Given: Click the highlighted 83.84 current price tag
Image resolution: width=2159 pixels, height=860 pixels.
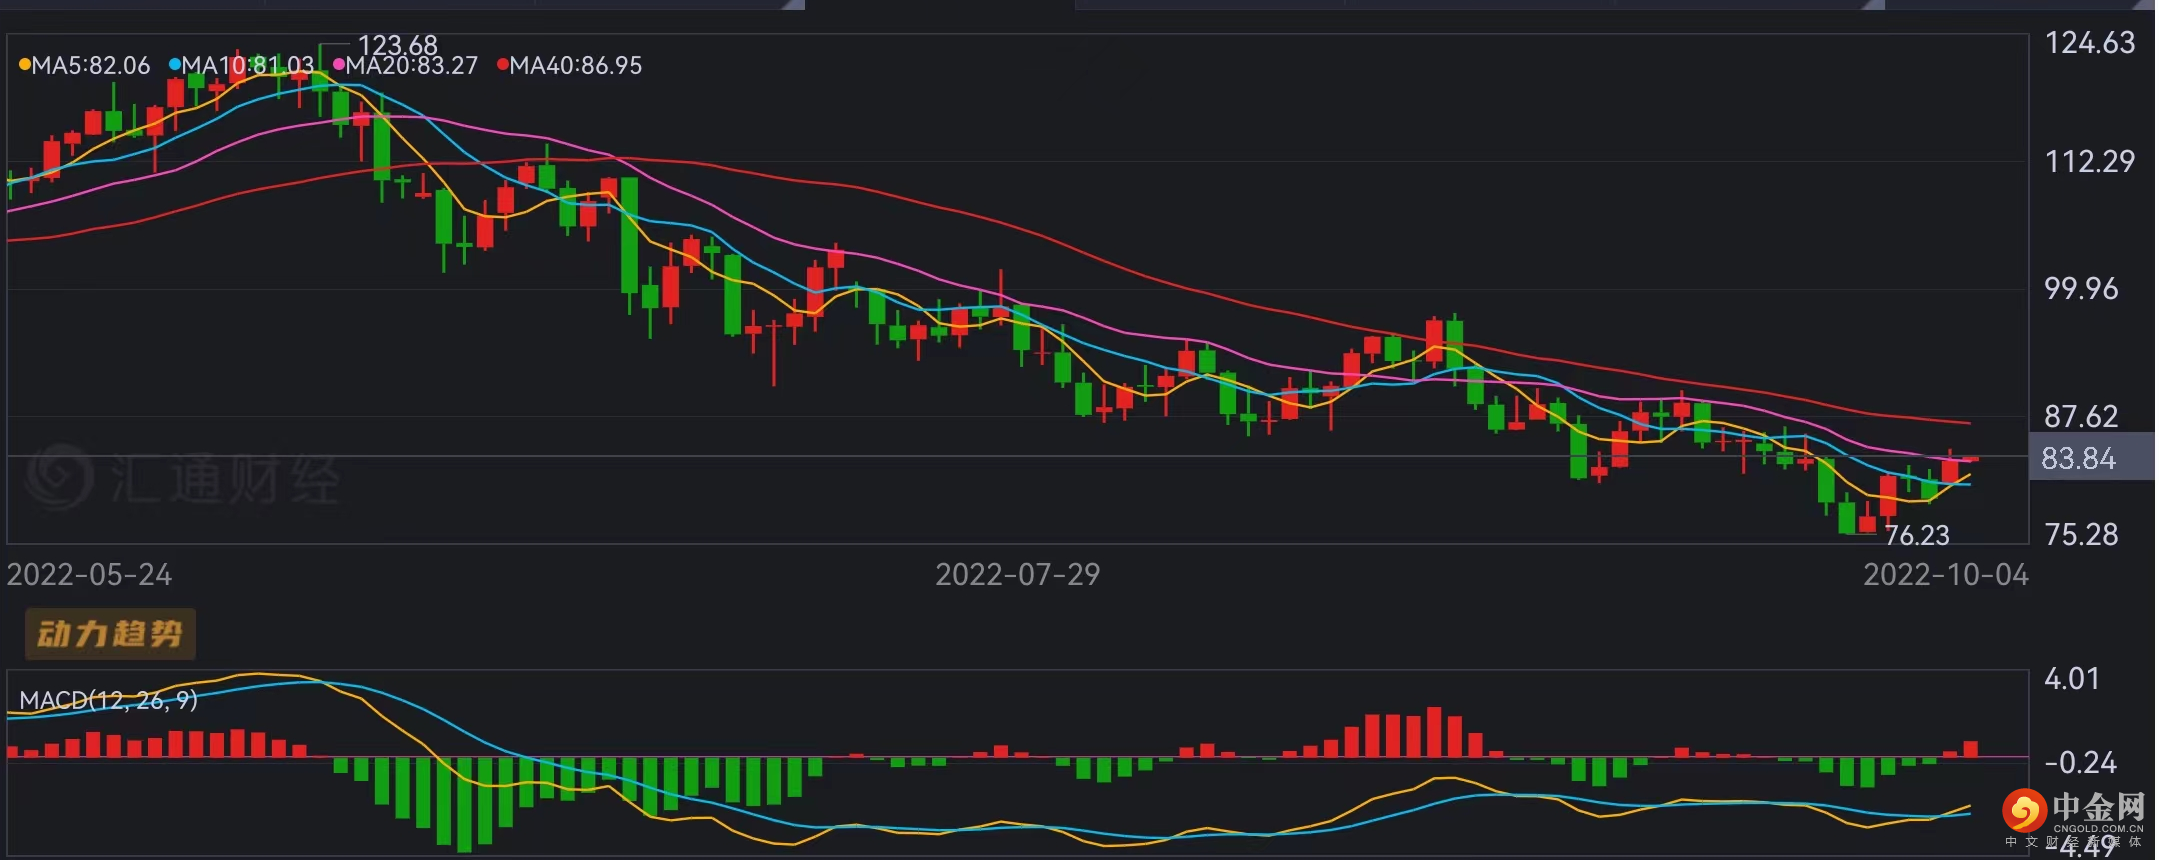Looking at the screenshot, I should point(2091,458).
